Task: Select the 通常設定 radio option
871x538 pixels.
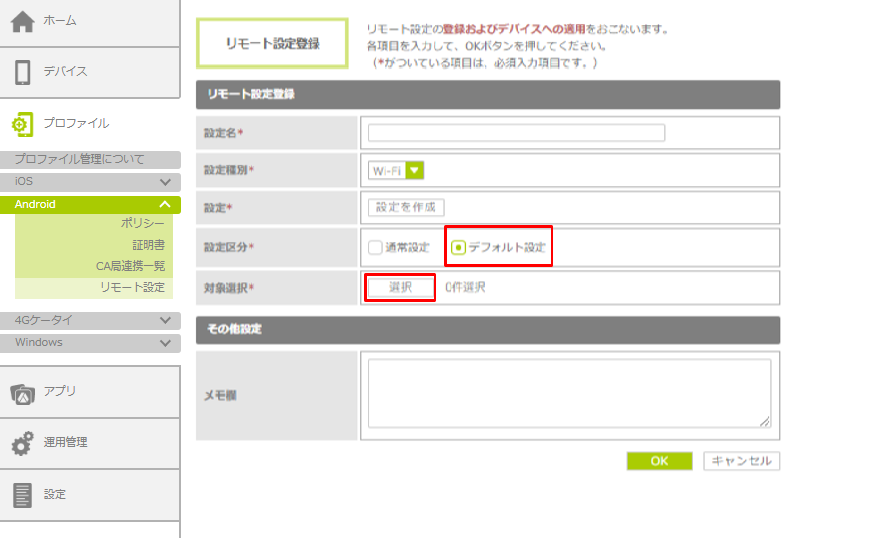Action: tap(375, 247)
